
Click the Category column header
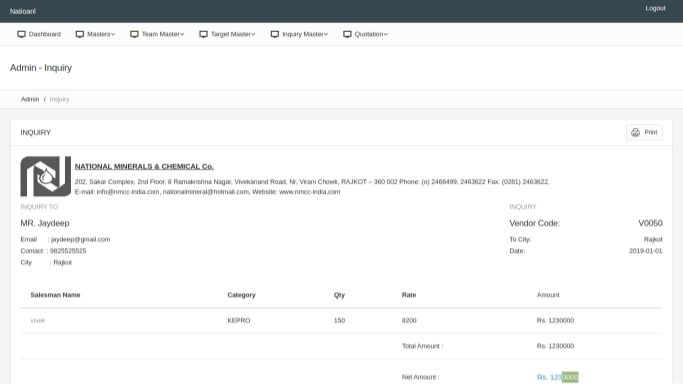[x=241, y=295]
